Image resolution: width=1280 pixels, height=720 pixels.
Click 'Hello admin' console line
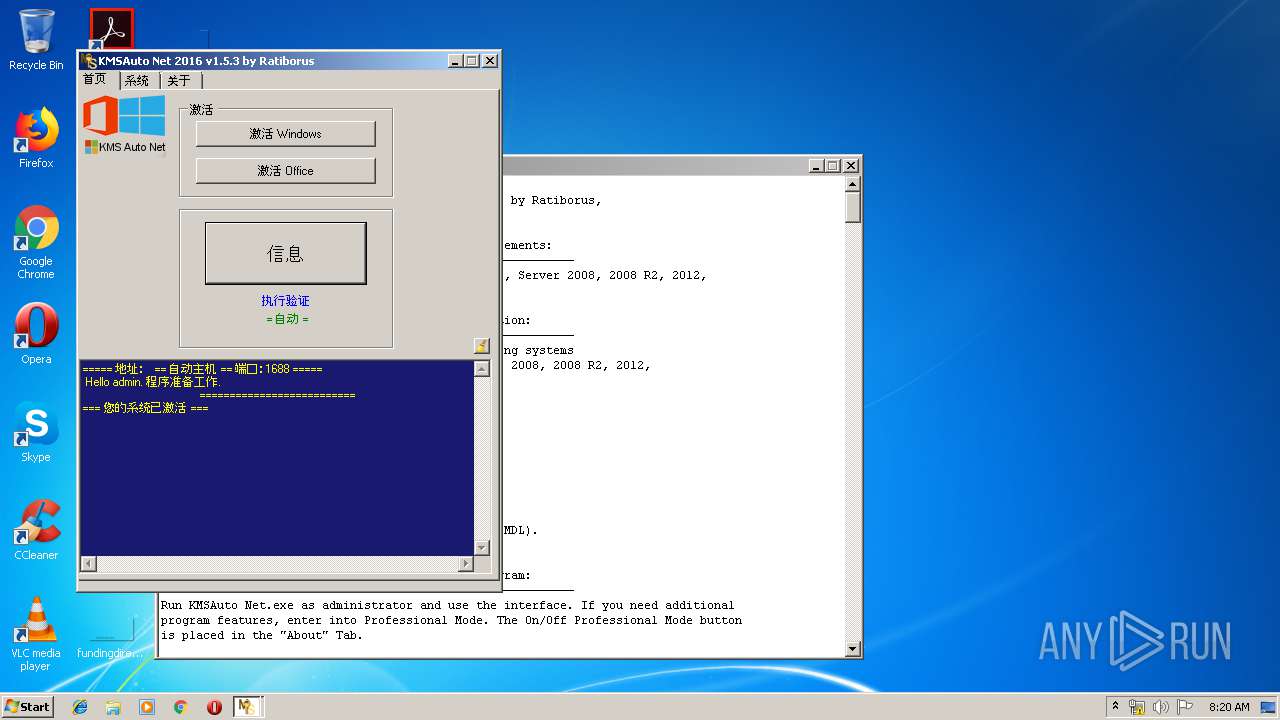click(153, 382)
